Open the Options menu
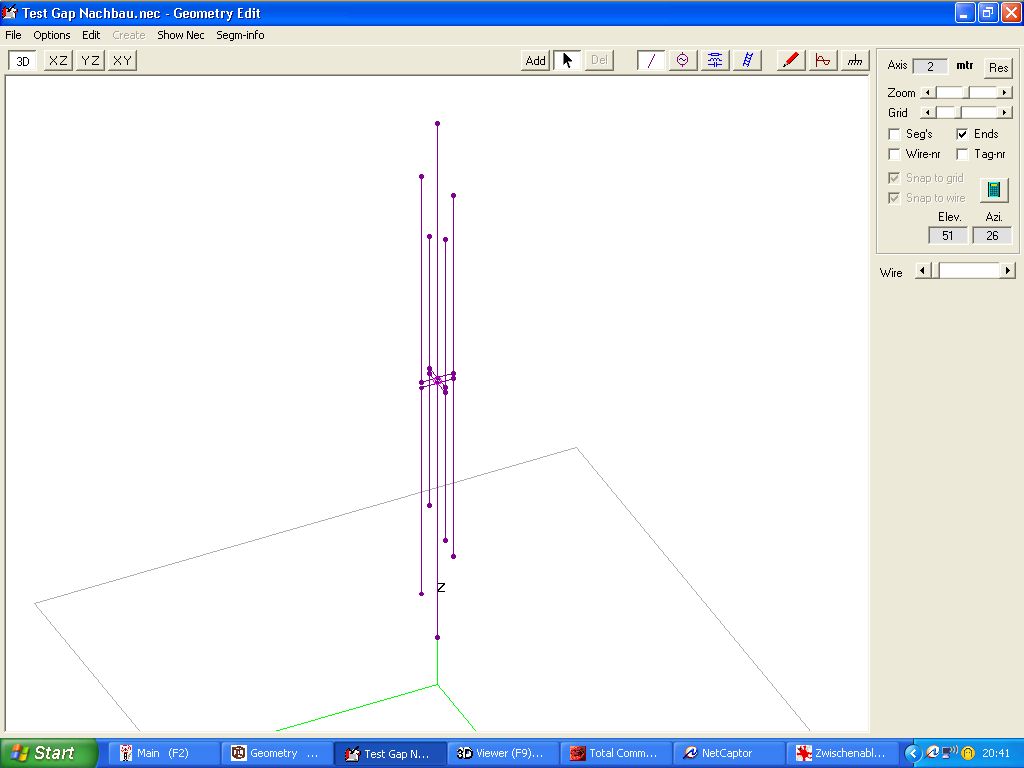Image resolution: width=1024 pixels, height=768 pixels. (52, 35)
